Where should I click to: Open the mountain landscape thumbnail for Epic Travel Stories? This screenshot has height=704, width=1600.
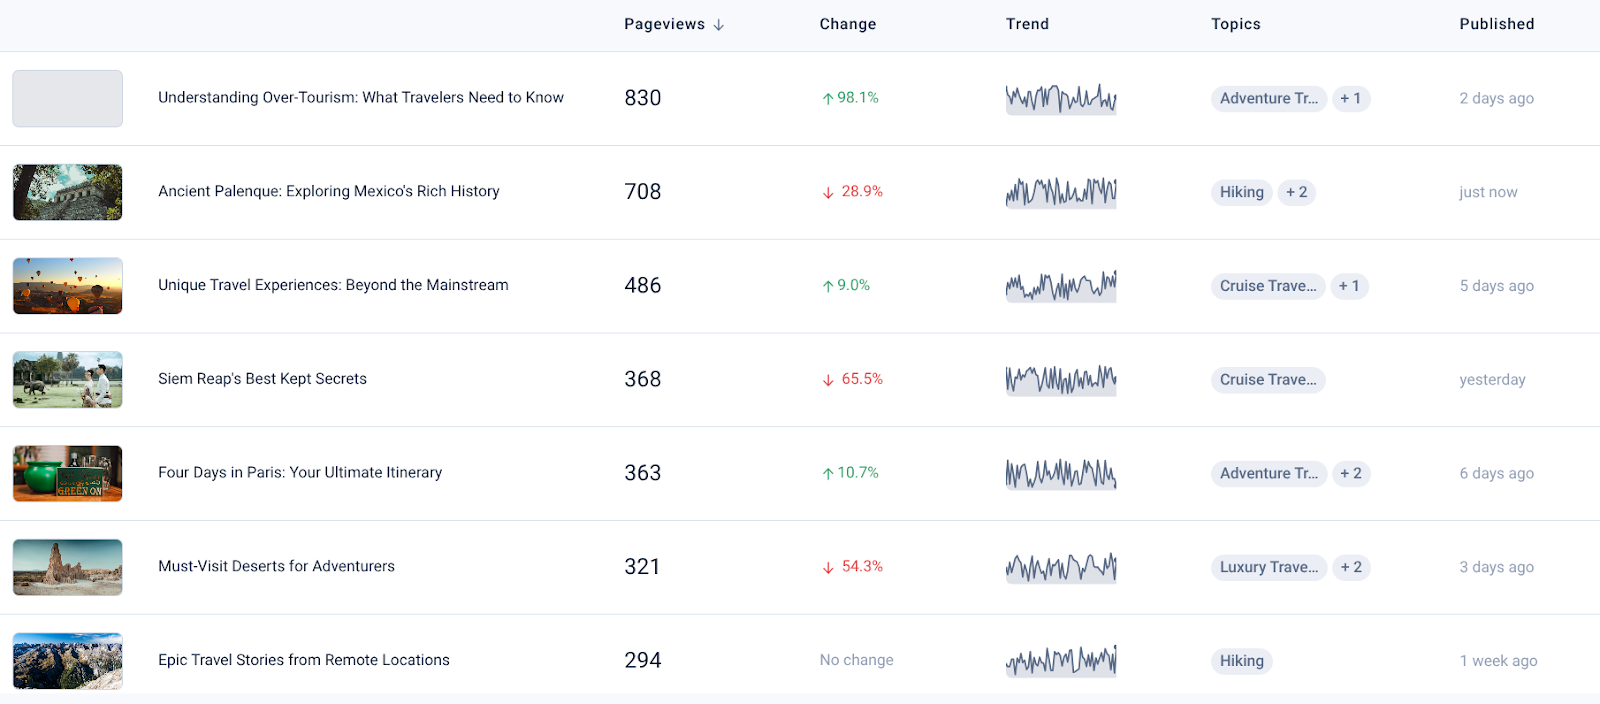pyautogui.click(x=68, y=661)
